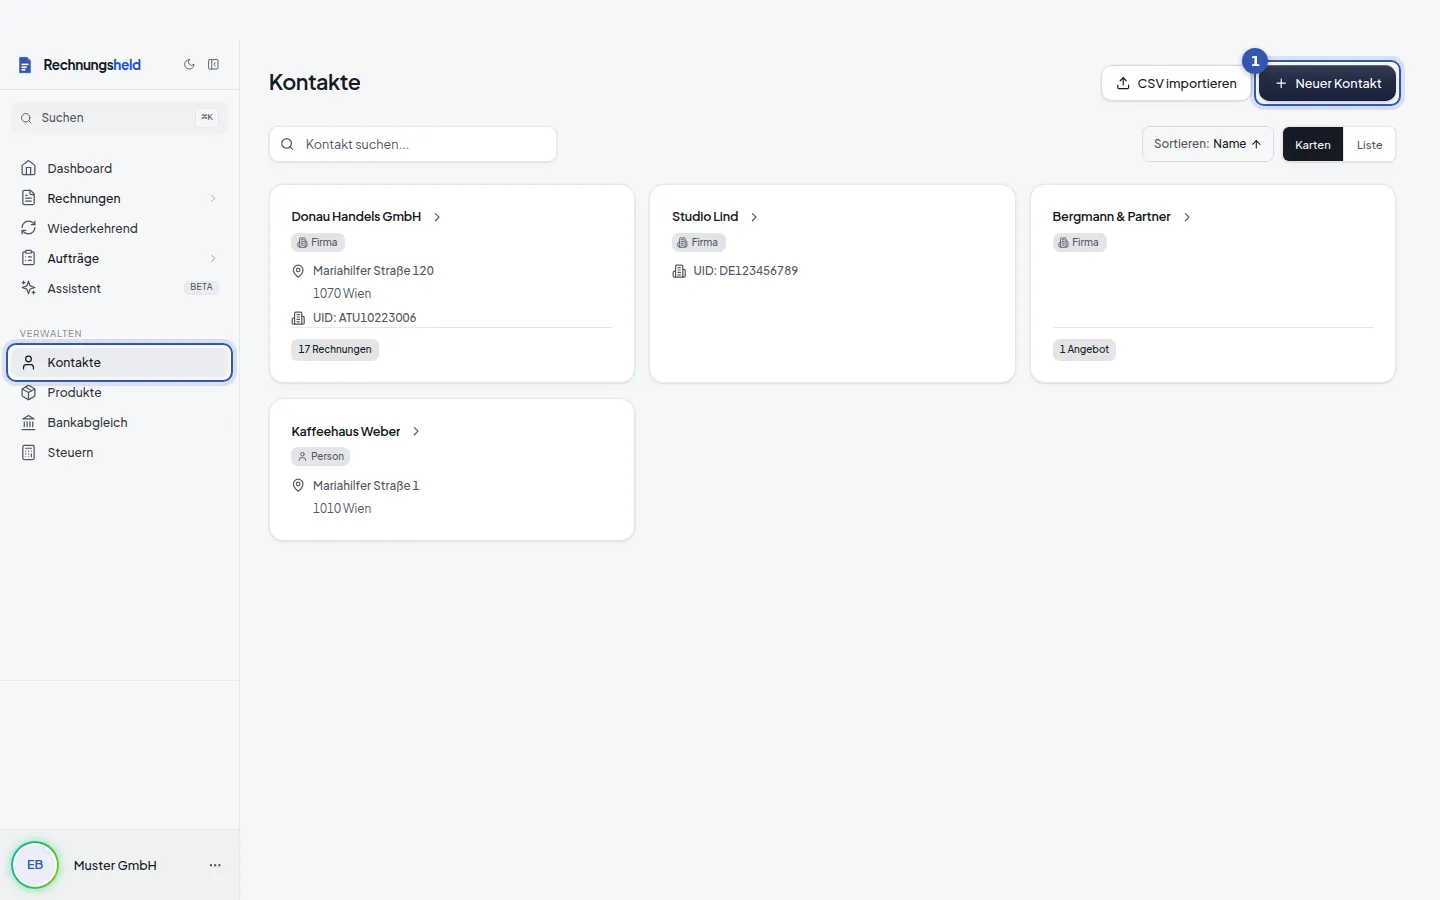Switch to Liste view

point(1369,145)
